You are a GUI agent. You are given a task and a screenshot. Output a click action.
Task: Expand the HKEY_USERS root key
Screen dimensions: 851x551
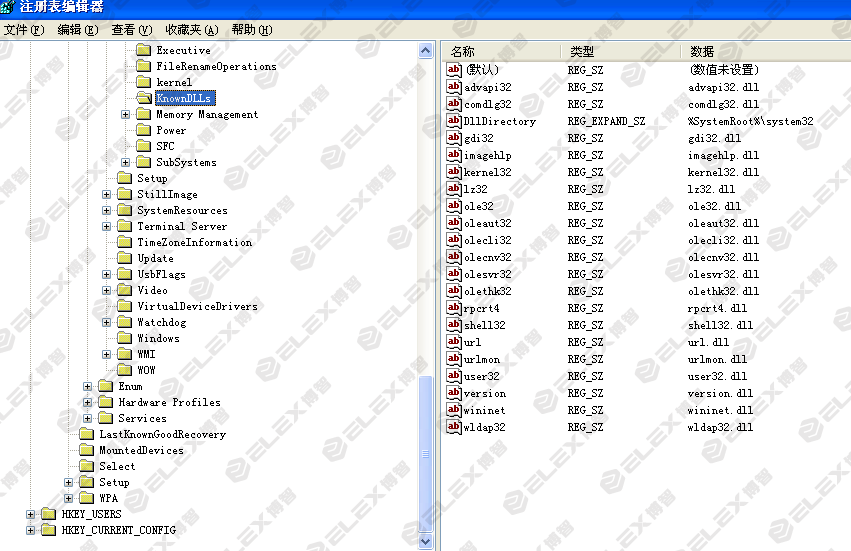[x=31, y=514]
